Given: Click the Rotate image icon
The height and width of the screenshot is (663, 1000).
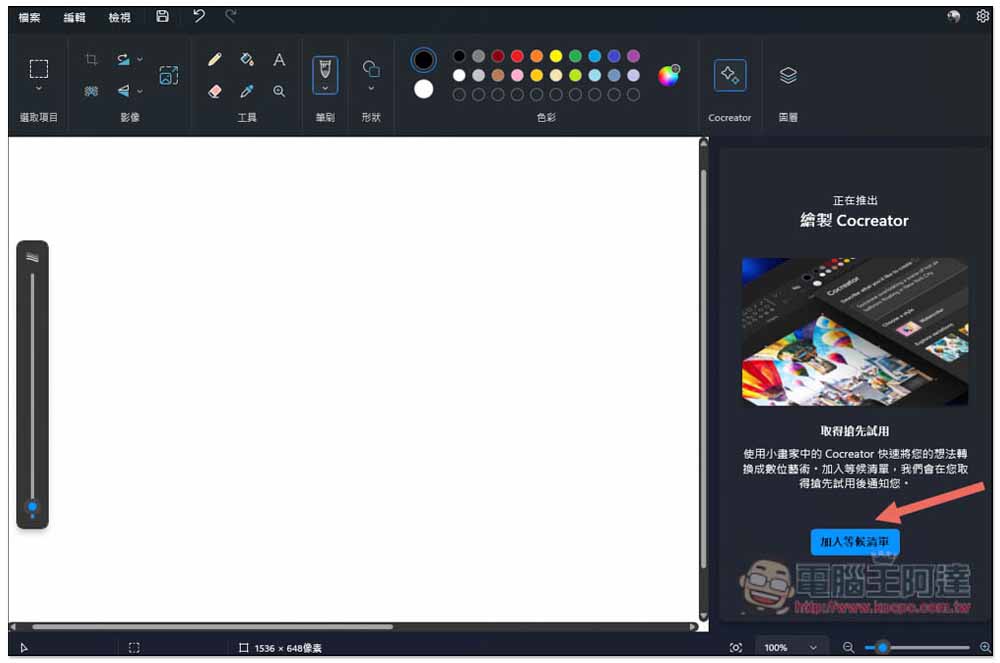Looking at the screenshot, I should point(123,60).
